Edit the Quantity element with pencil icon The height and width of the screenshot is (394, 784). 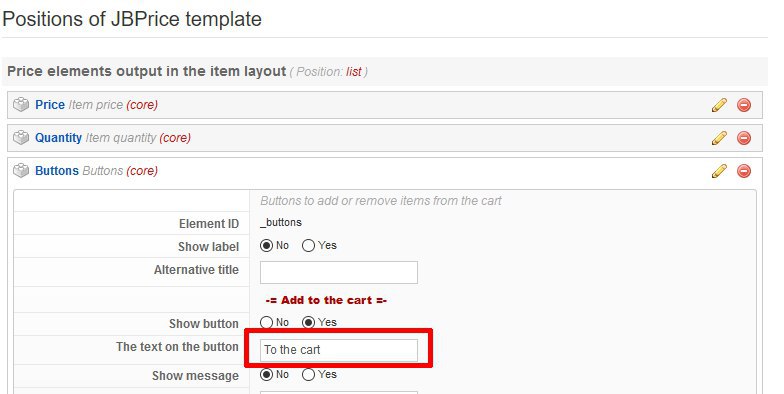pyautogui.click(x=719, y=138)
